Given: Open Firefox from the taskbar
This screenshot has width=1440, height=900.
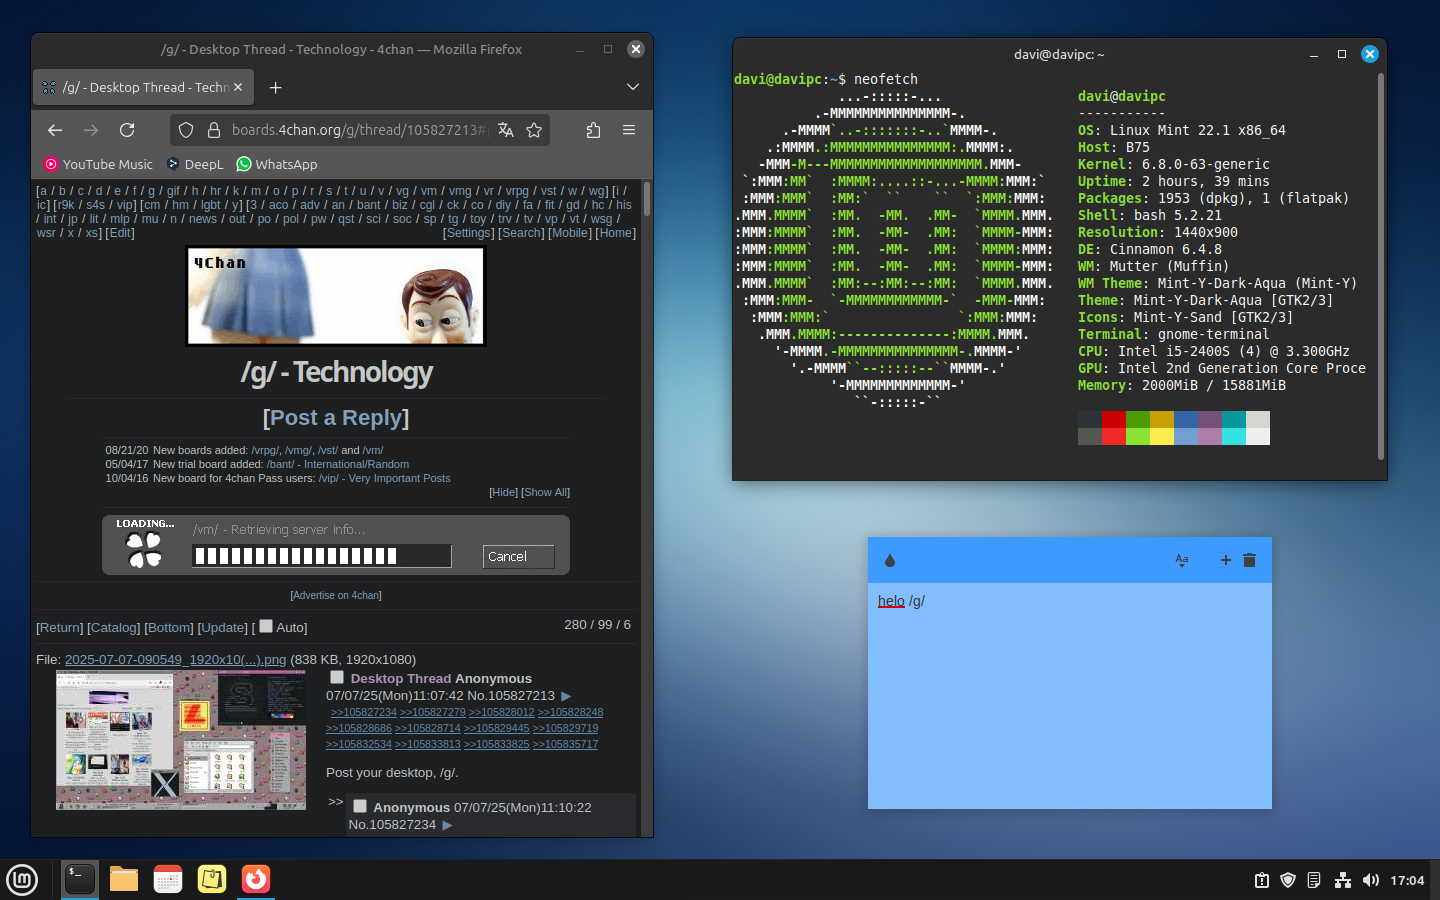Looking at the screenshot, I should coord(256,879).
